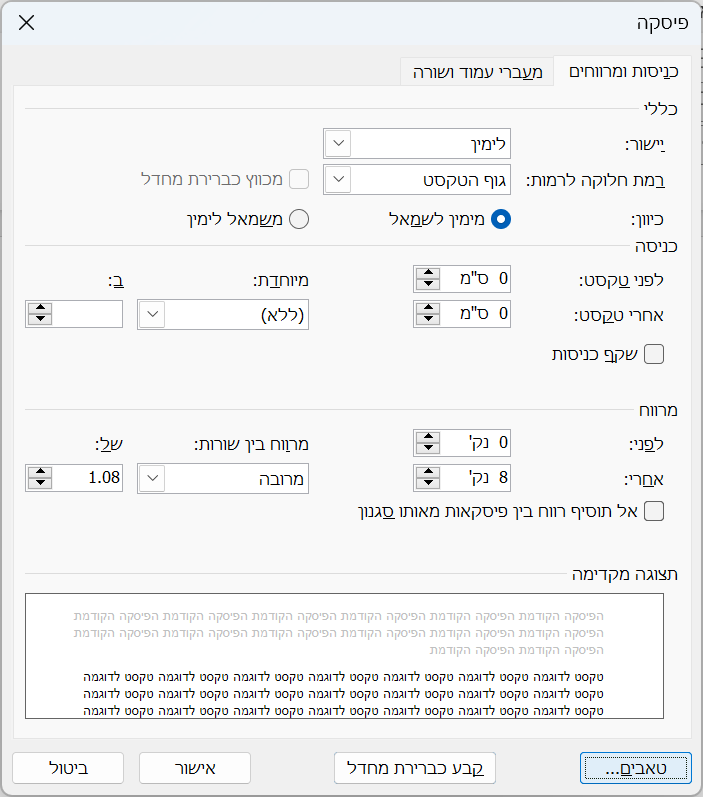
Task: Increase the spacing אחרי value
Action: (x=429, y=472)
